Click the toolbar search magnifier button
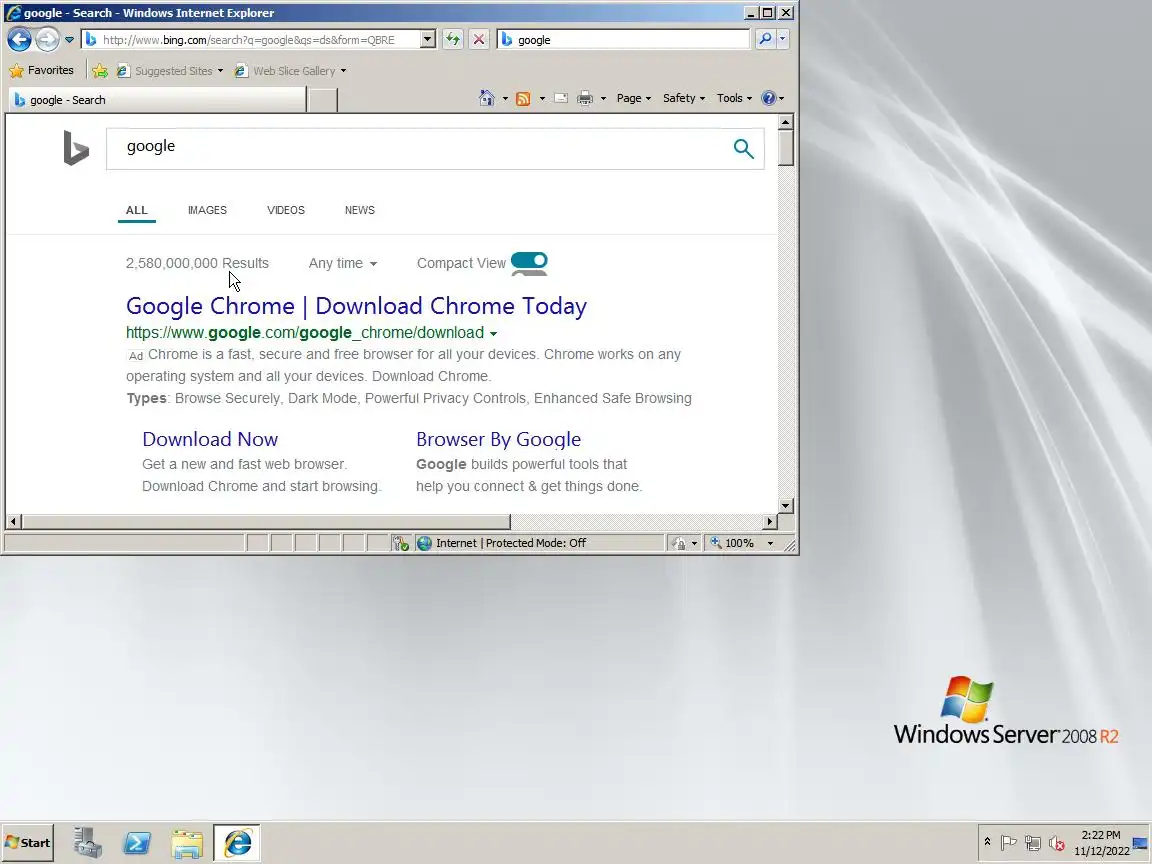Viewport: 1152px width, 864px height. (x=765, y=40)
